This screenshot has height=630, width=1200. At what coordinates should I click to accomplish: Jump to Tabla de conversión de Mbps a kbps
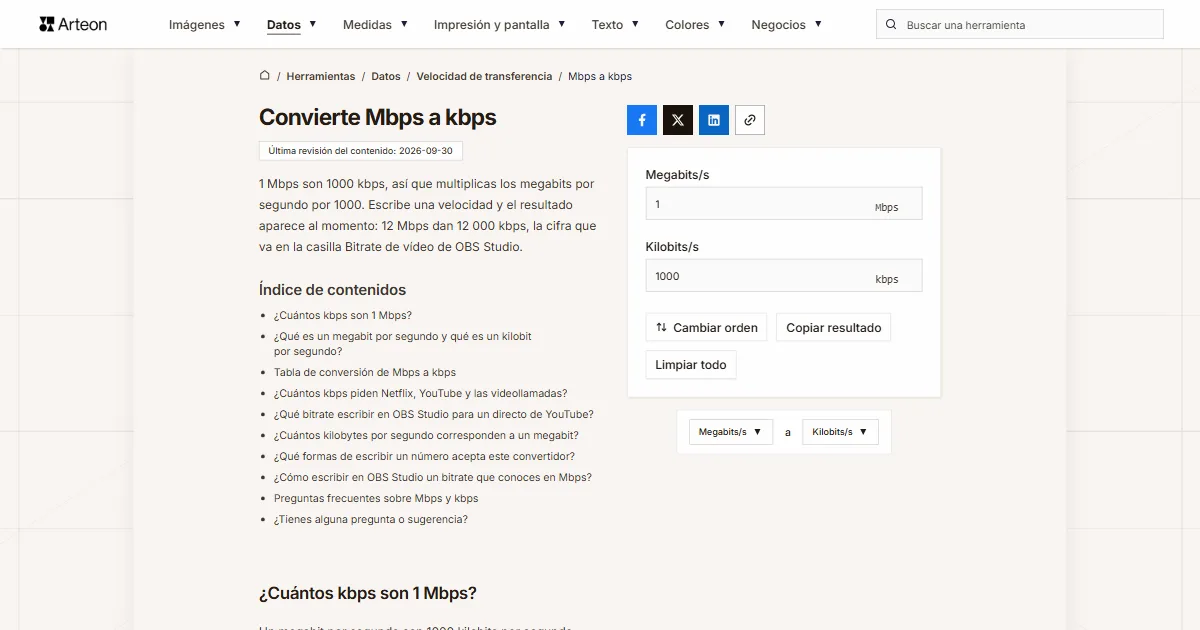(x=365, y=372)
